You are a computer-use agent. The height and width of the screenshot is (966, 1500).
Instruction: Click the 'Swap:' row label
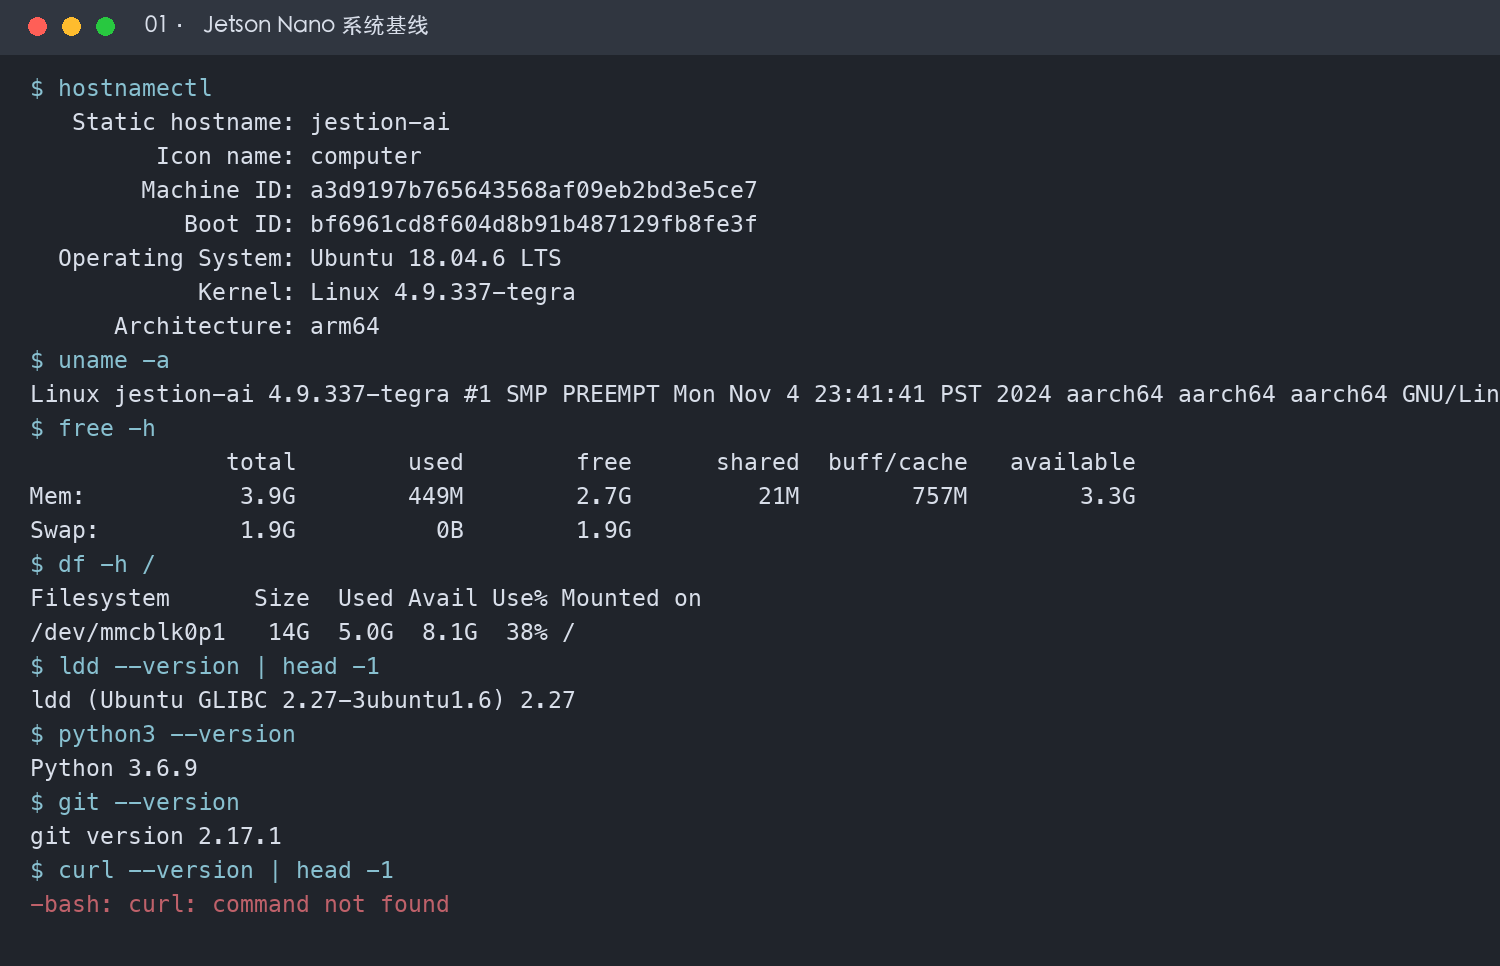[x=65, y=530]
